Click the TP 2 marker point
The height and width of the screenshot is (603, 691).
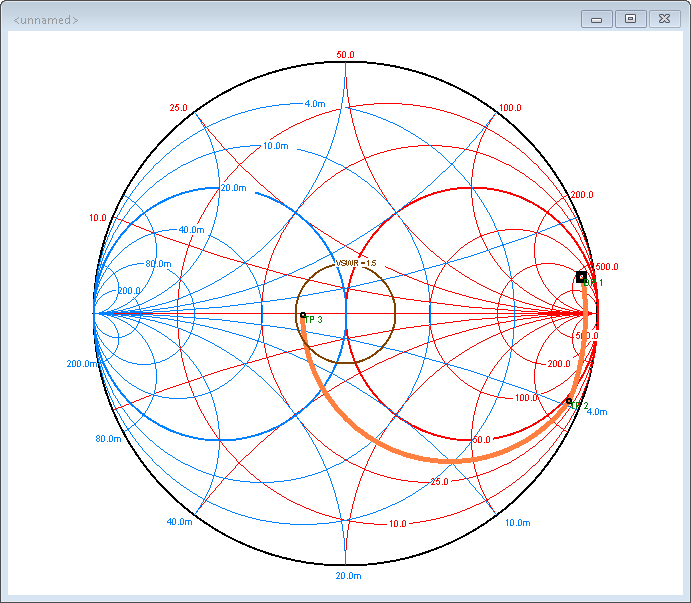pyautogui.click(x=569, y=401)
